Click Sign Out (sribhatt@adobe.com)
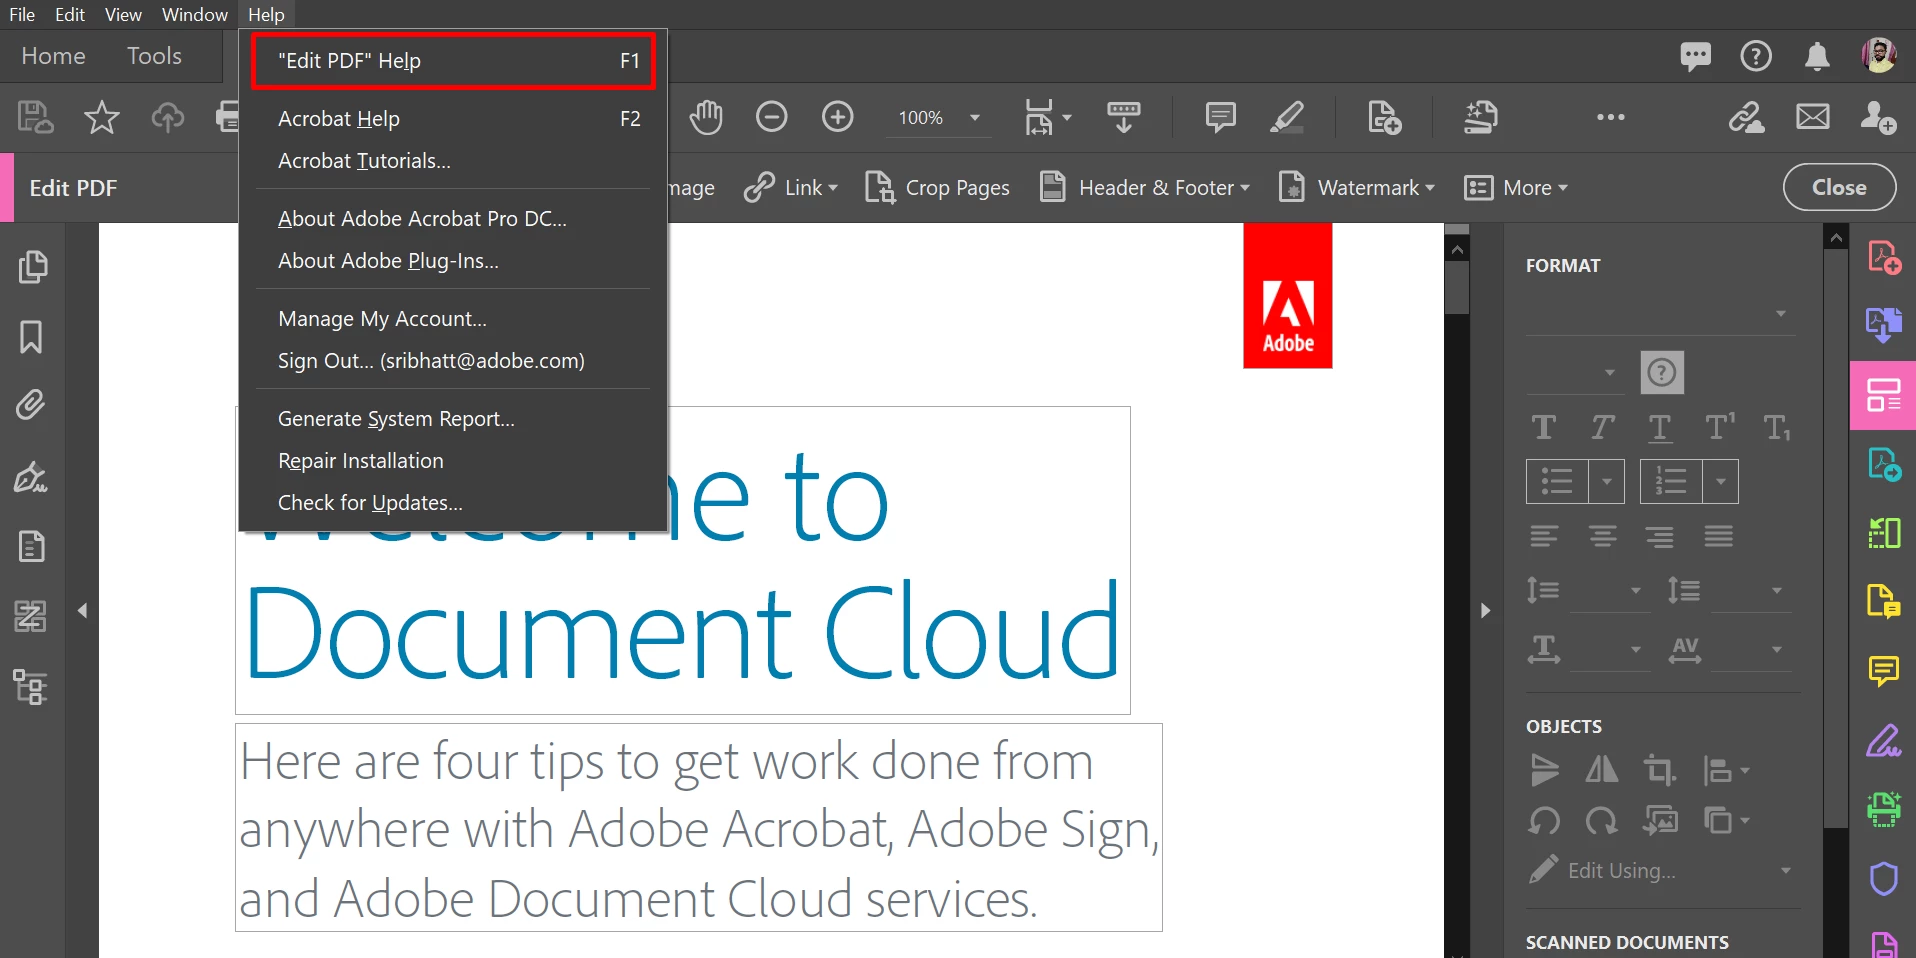This screenshot has width=1916, height=958. click(453, 361)
